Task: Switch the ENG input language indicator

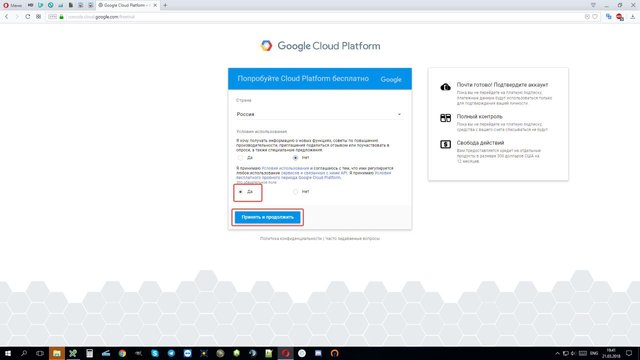Action: pos(594,353)
